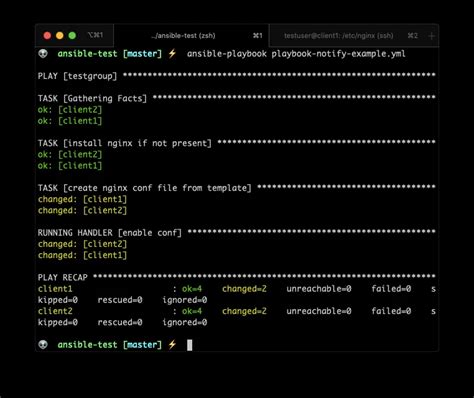Viewport: 474px width, 398px height.
Task: Click the yellow minimize window button
Action: (x=60, y=35)
